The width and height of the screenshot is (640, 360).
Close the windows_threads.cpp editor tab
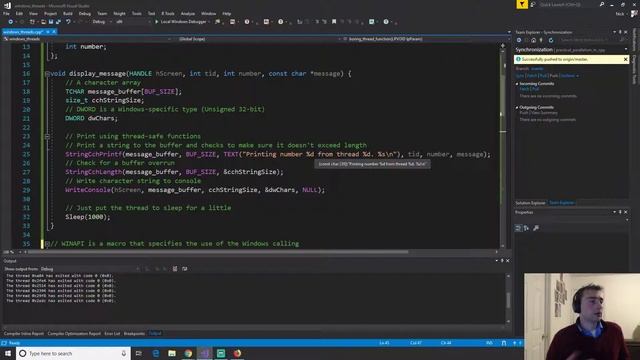coord(54,32)
